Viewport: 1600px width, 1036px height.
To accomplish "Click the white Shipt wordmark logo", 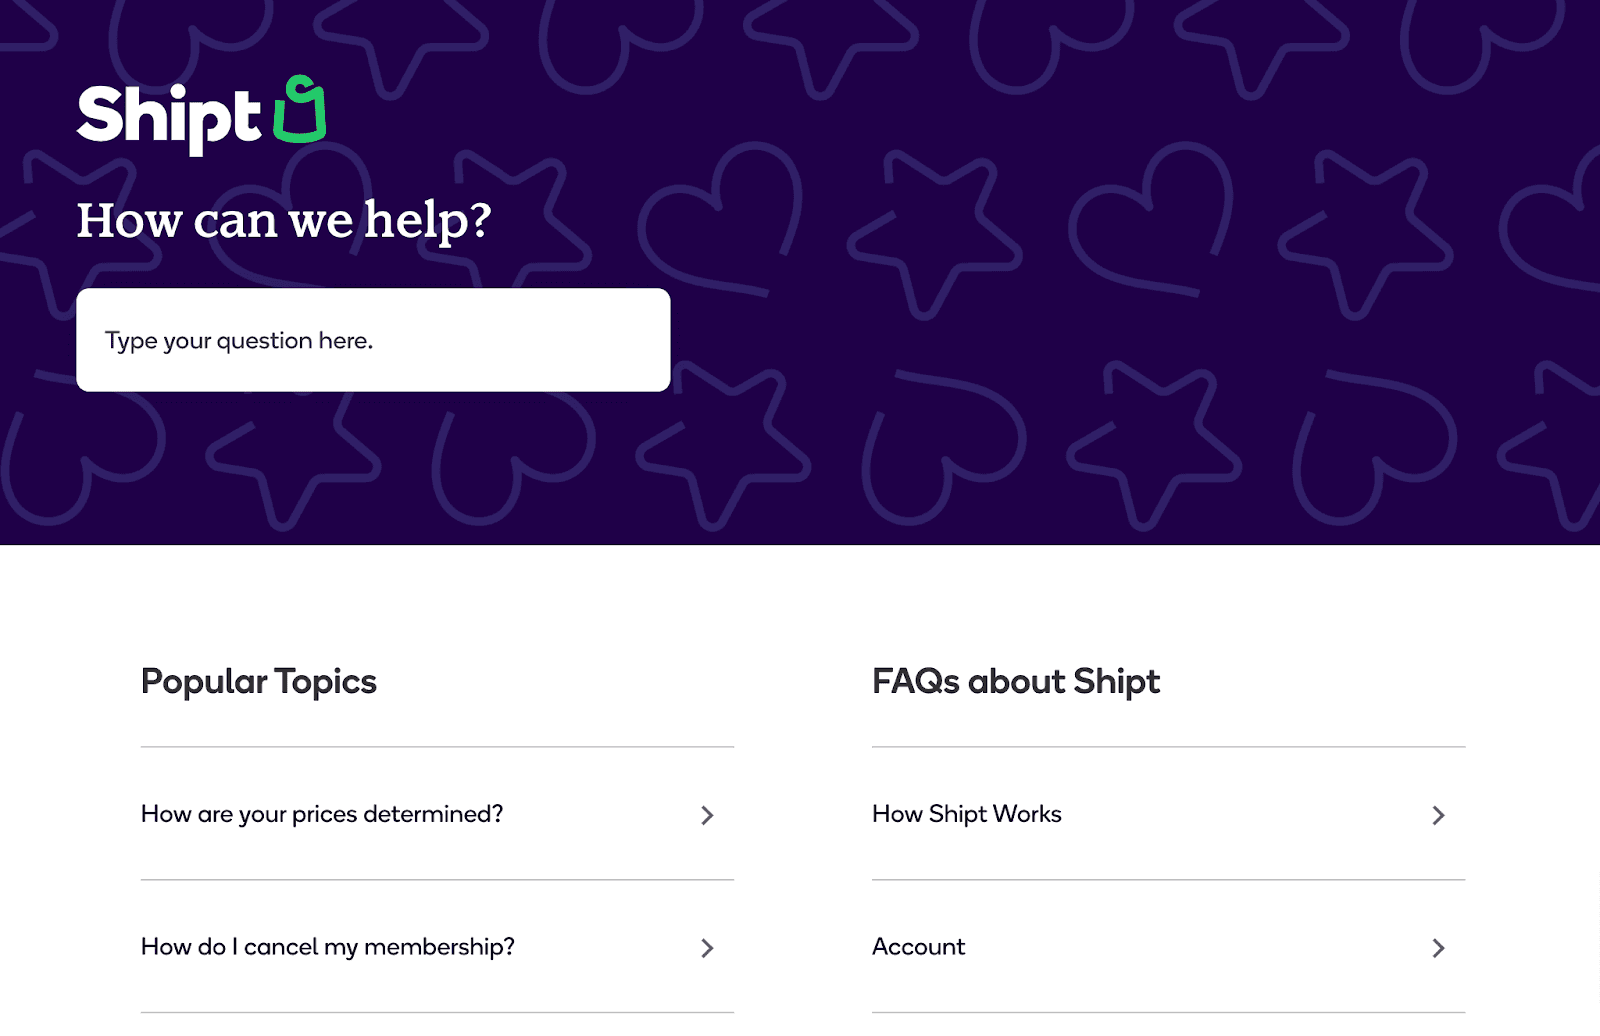I will point(168,117).
